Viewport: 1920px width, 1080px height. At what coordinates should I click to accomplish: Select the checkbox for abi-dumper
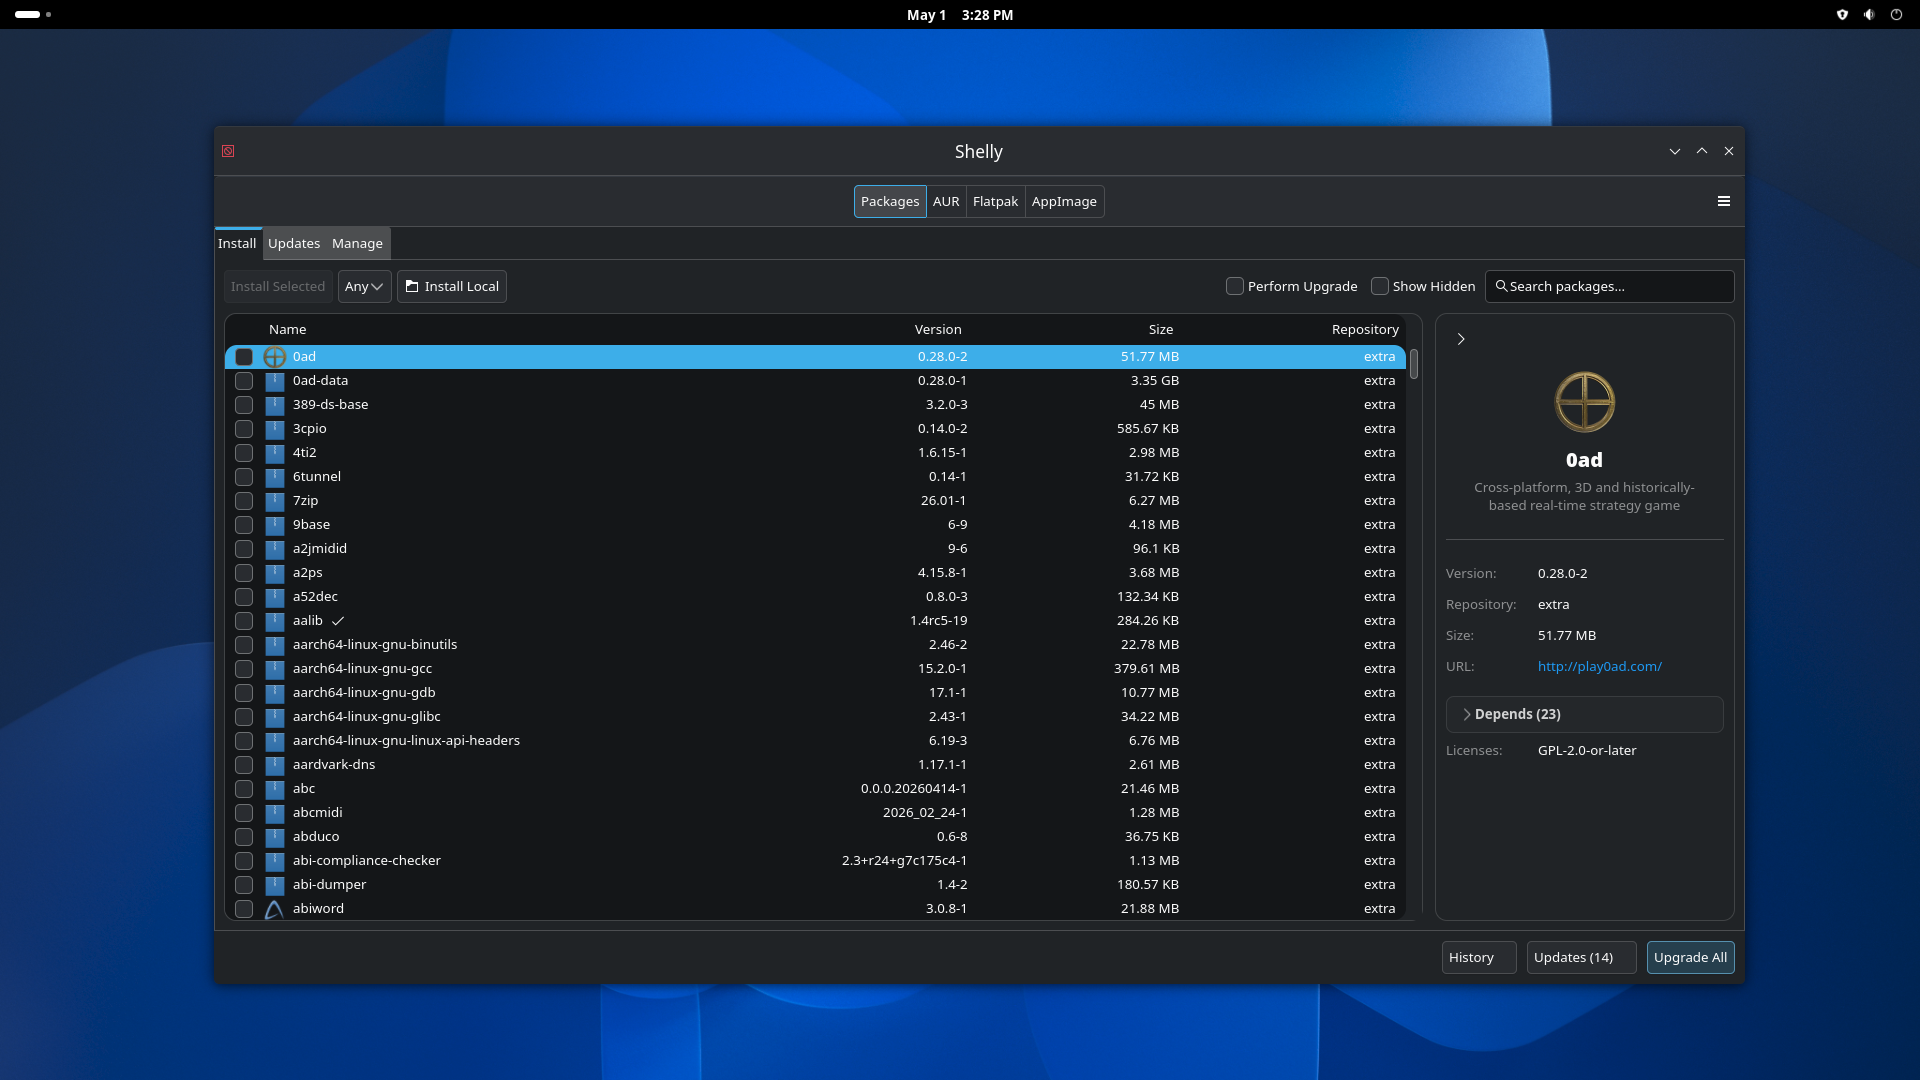click(x=244, y=885)
